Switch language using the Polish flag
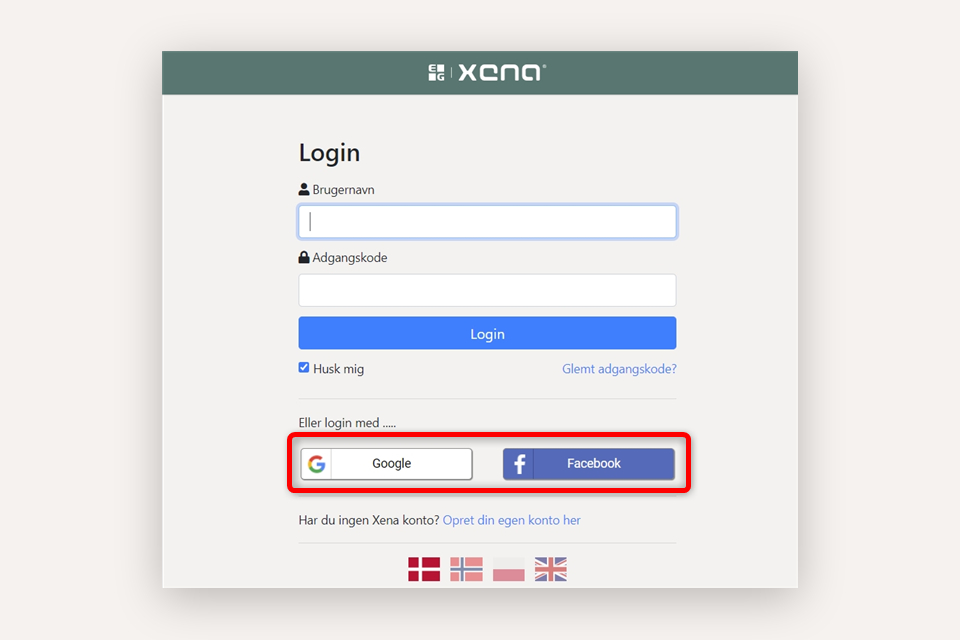The height and width of the screenshot is (640, 960). click(508, 569)
